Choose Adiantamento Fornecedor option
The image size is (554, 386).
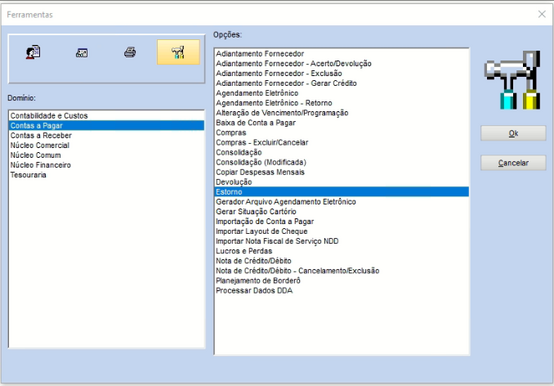pyautogui.click(x=342, y=54)
